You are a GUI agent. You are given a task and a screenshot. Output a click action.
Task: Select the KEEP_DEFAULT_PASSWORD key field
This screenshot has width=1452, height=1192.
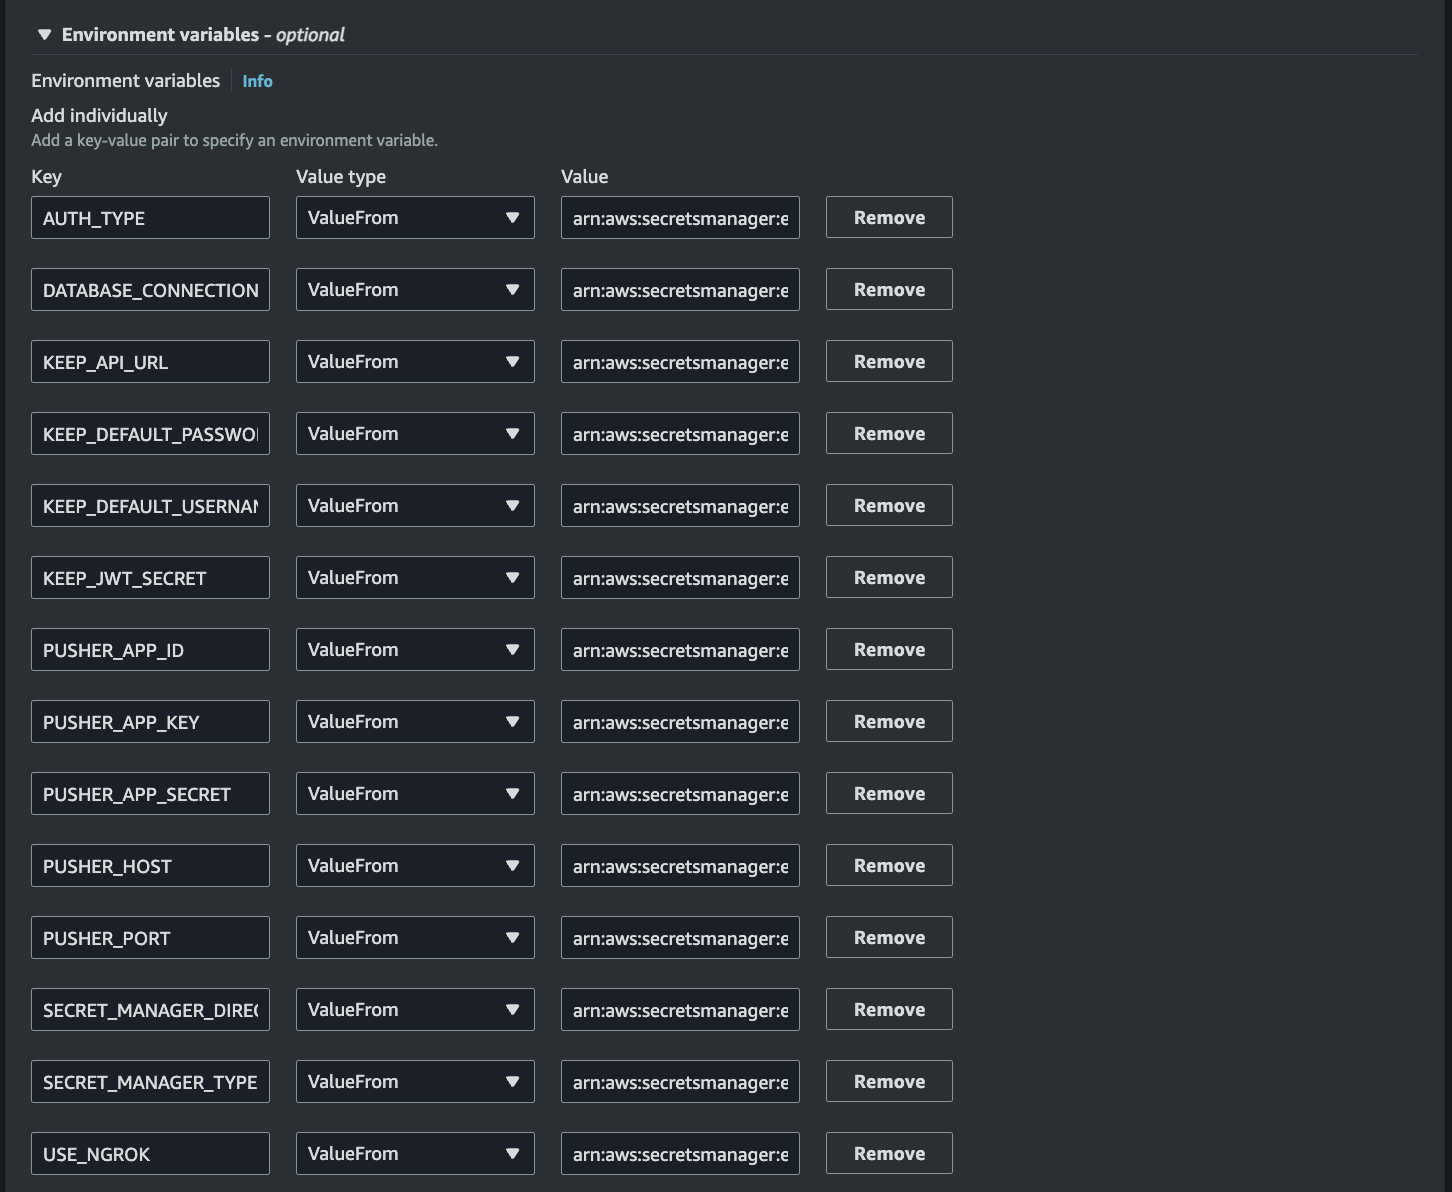click(150, 433)
